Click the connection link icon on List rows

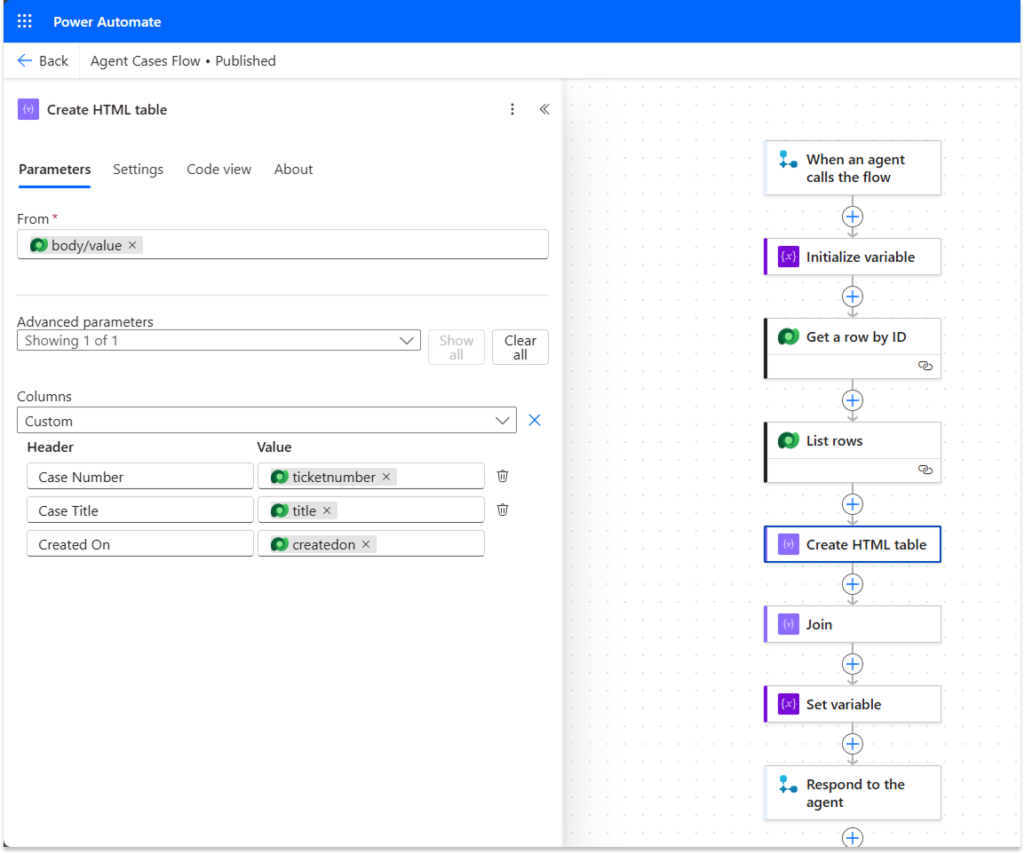925,469
